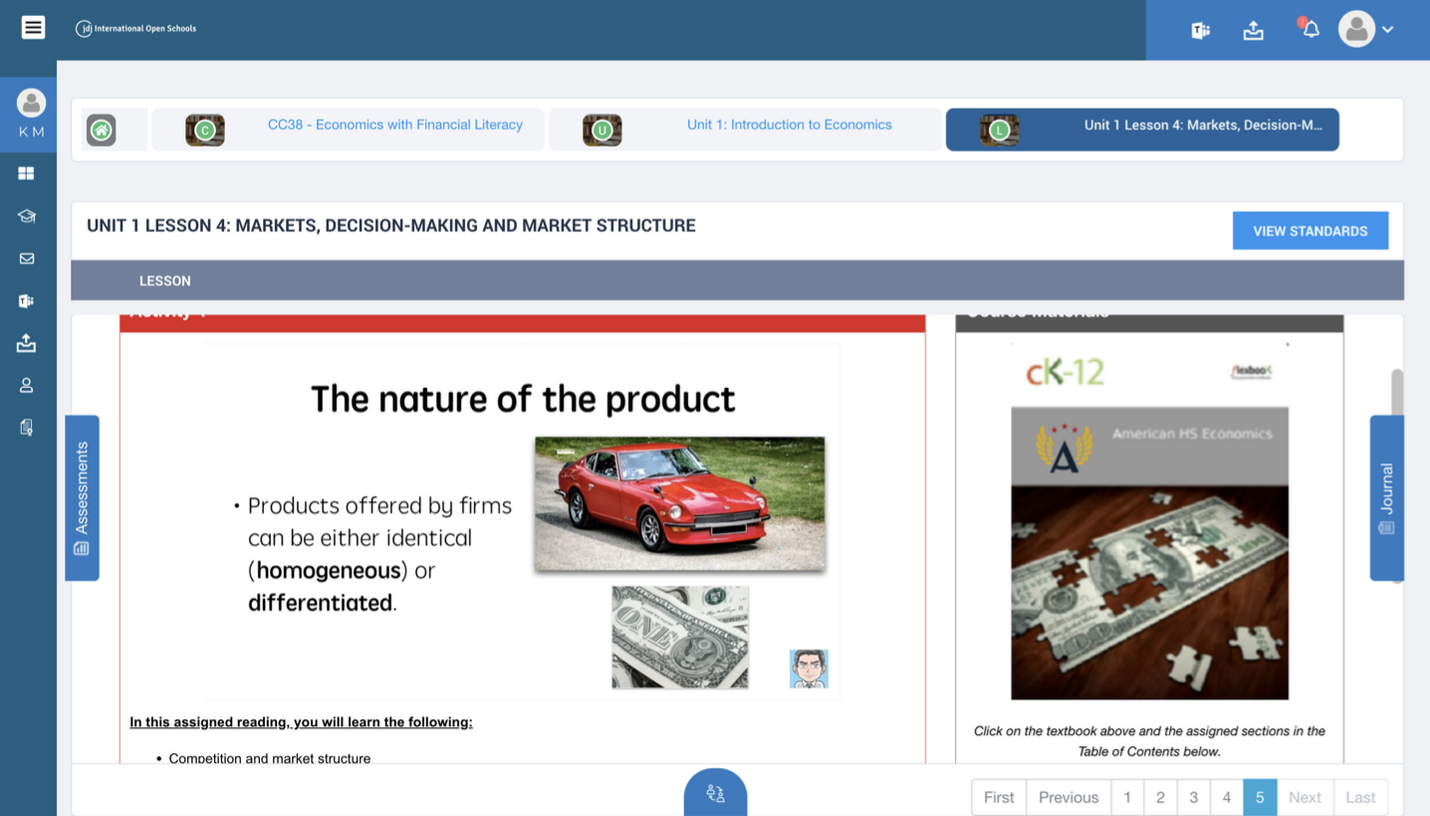Click the International Open Schools logo
This screenshot has width=1430, height=816.
[136, 29]
